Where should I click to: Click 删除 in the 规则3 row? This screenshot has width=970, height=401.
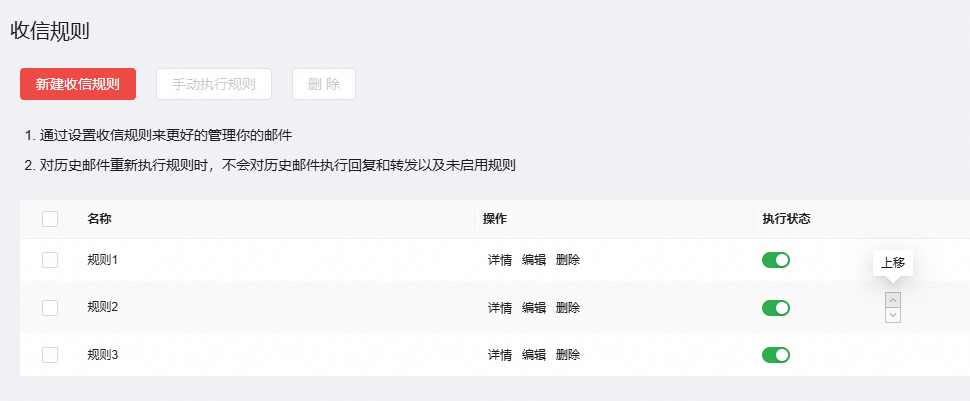point(568,354)
